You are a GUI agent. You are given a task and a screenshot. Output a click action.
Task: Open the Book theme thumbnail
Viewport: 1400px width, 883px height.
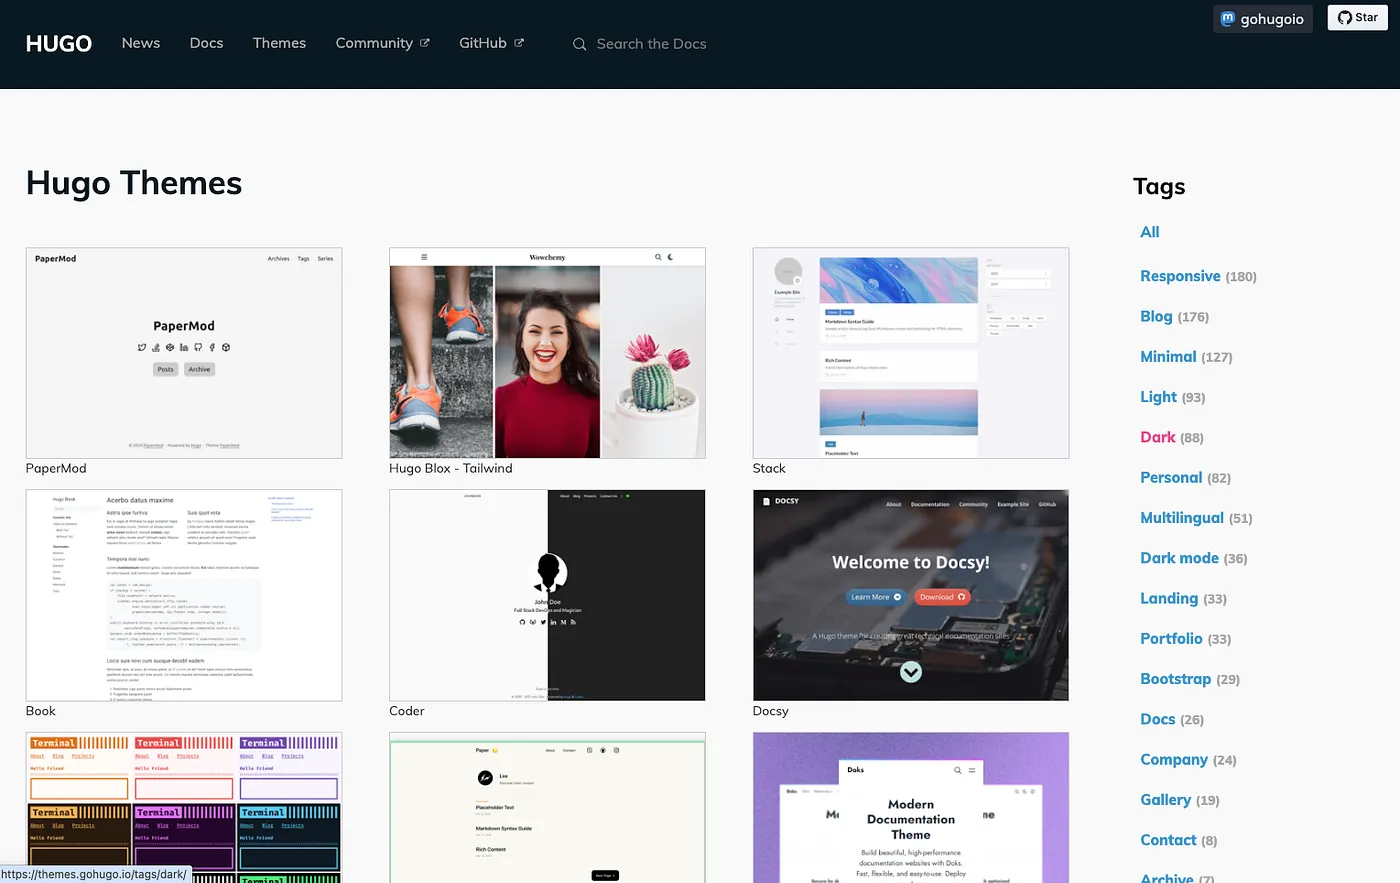(x=184, y=595)
